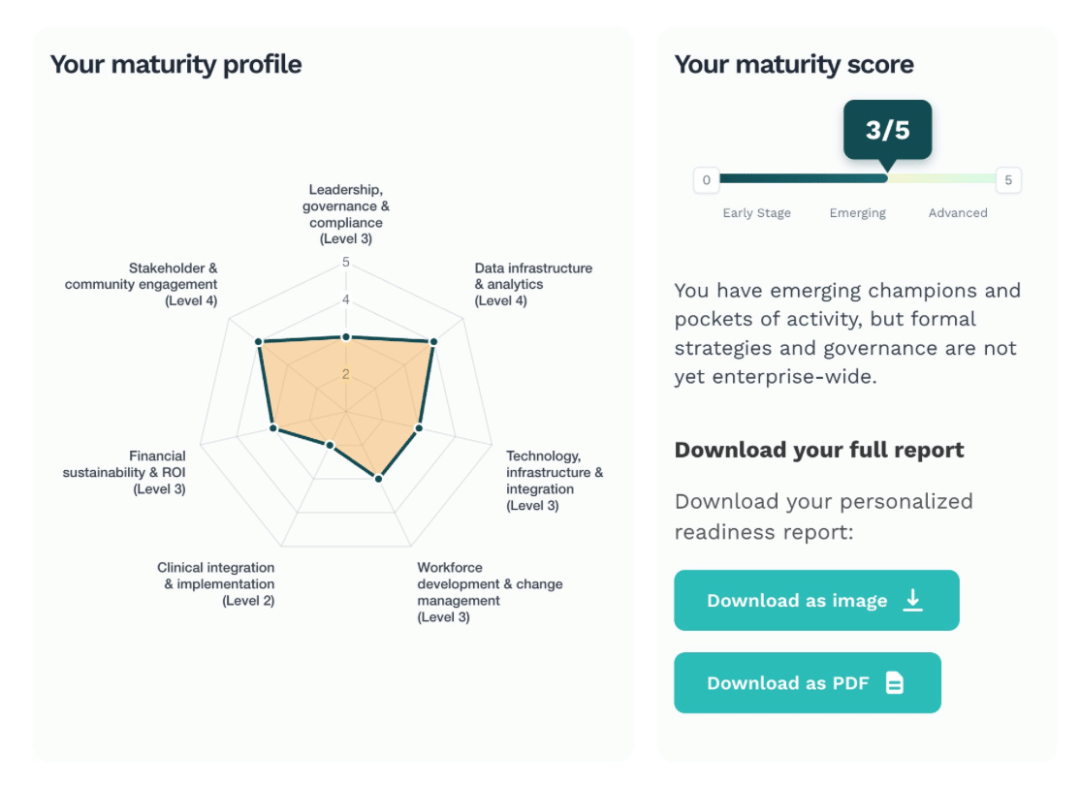Click the Workforce development radar data point
This screenshot has height=785, width=1080.
(378, 479)
